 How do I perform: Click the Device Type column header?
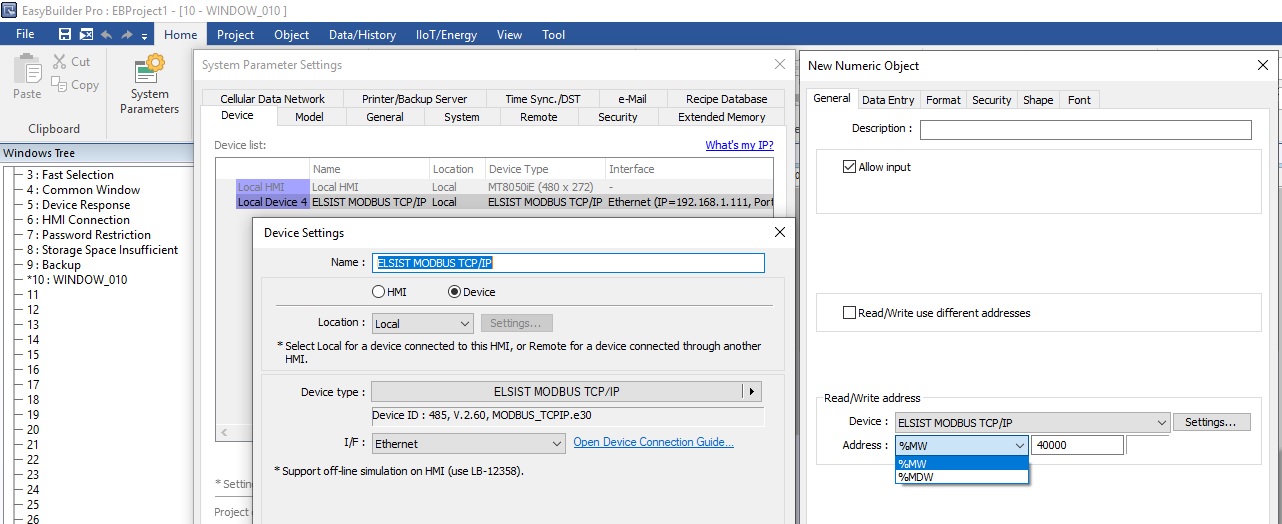coord(545,169)
